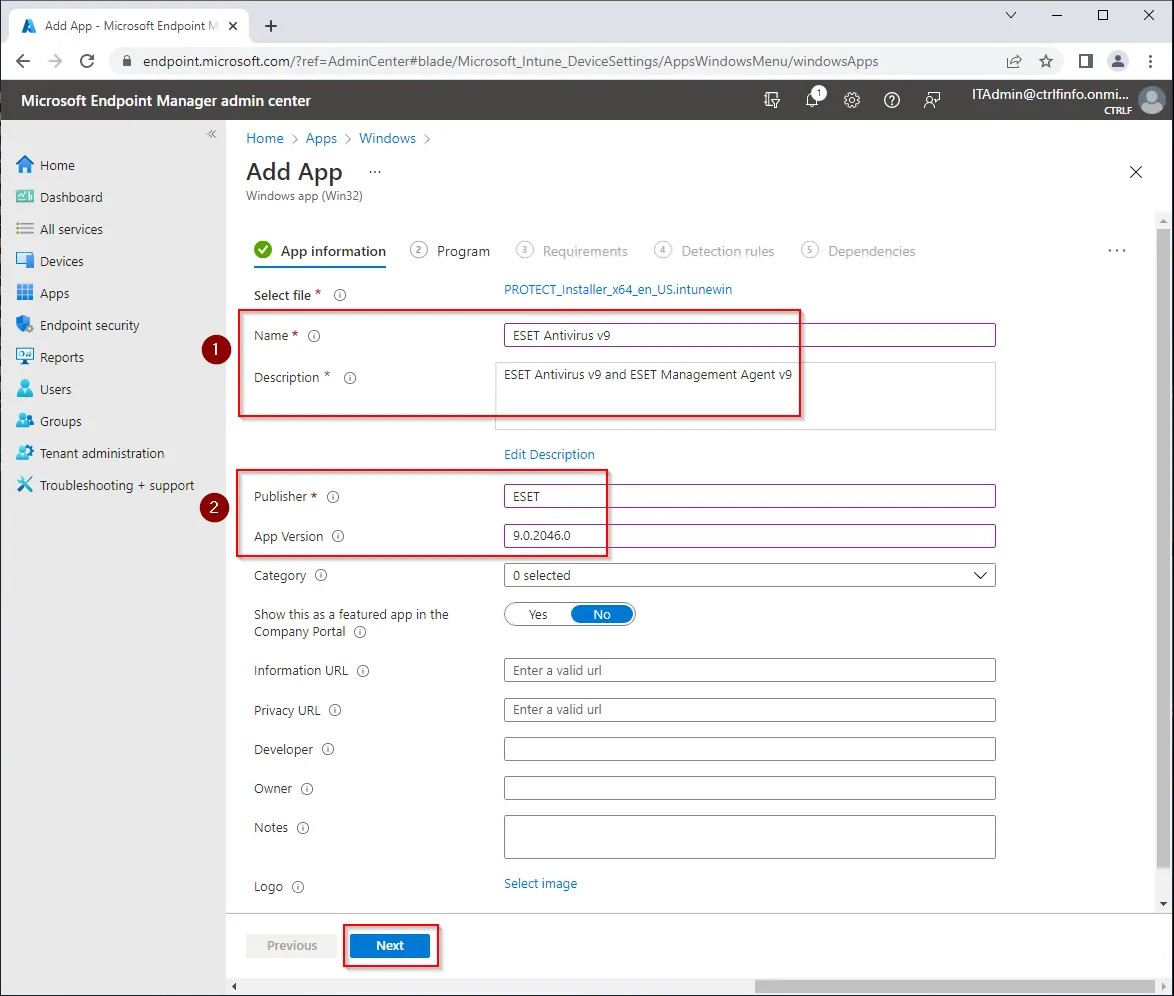The width and height of the screenshot is (1174, 996).
Task: Open the PROTECT_Installer intunewin file link
Action: click(x=618, y=289)
